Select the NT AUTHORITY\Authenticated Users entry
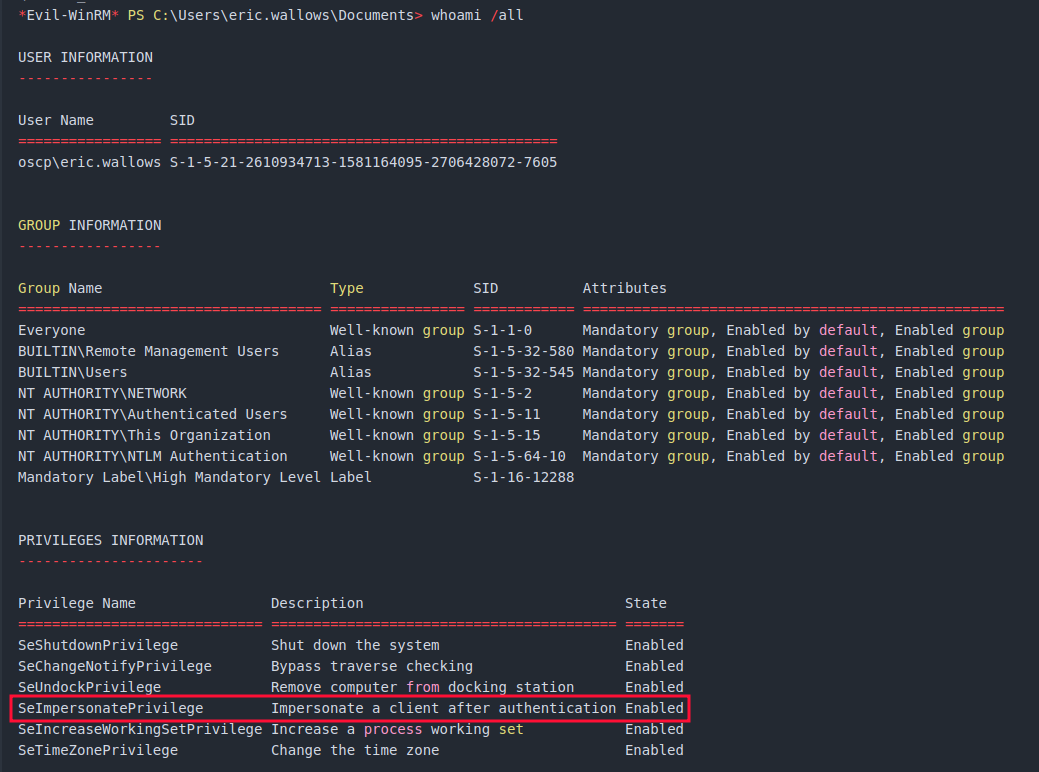This screenshot has width=1039, height=772. click(x=152, y=414)
